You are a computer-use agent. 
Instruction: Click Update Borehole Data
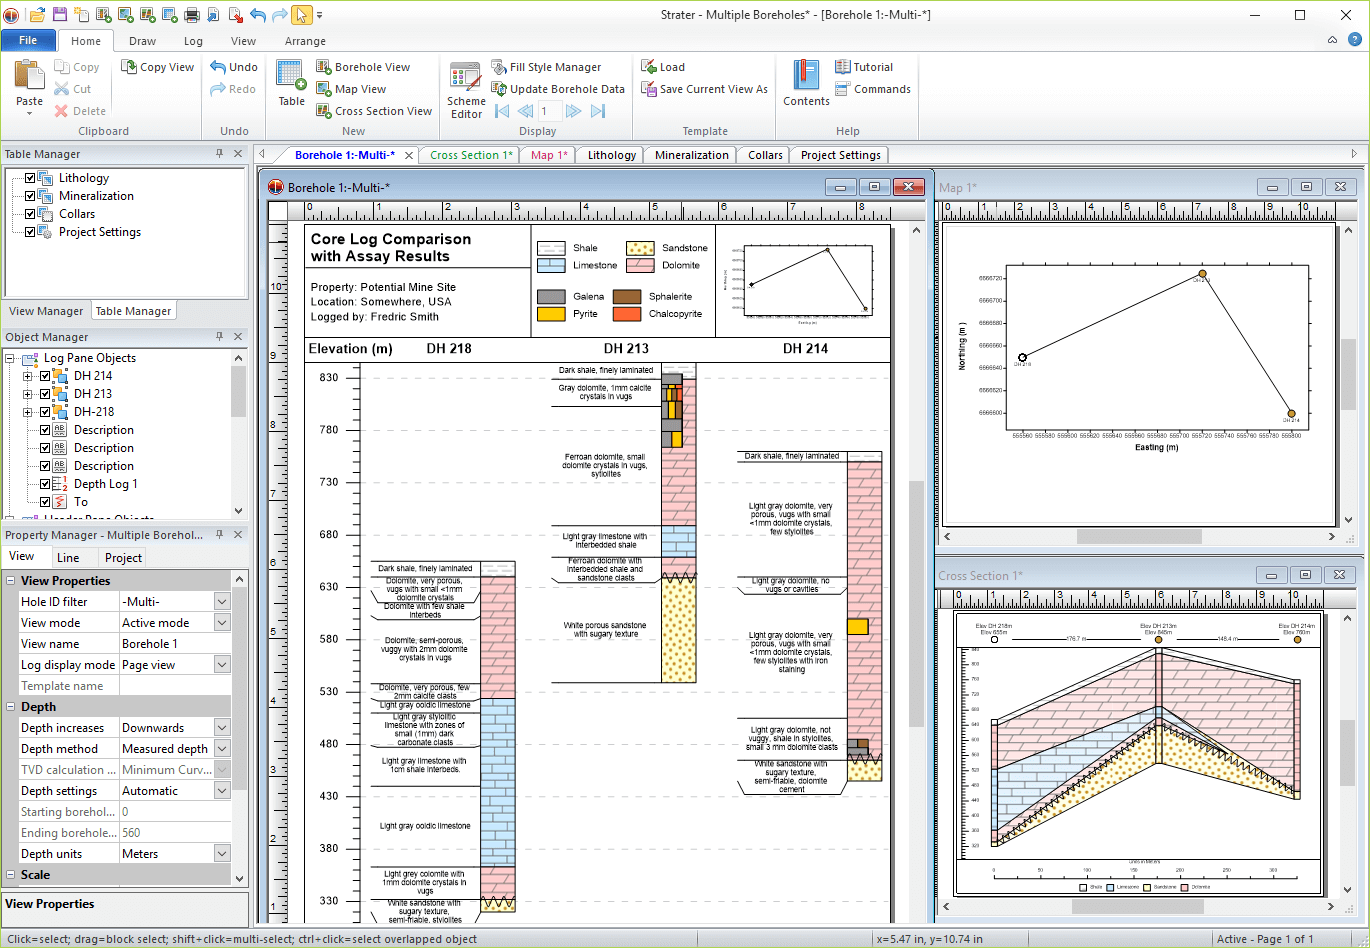(x=558, y=89)
